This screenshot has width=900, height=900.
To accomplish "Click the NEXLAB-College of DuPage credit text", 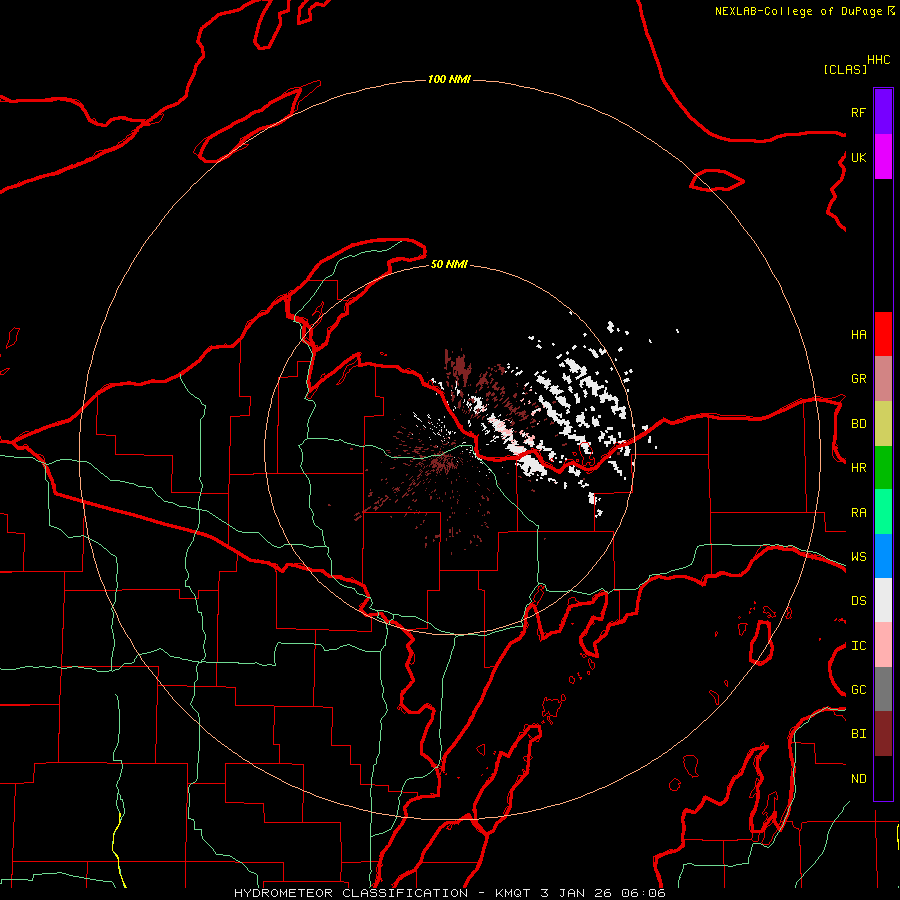I will pyautogui.click(x=798, y=11).
